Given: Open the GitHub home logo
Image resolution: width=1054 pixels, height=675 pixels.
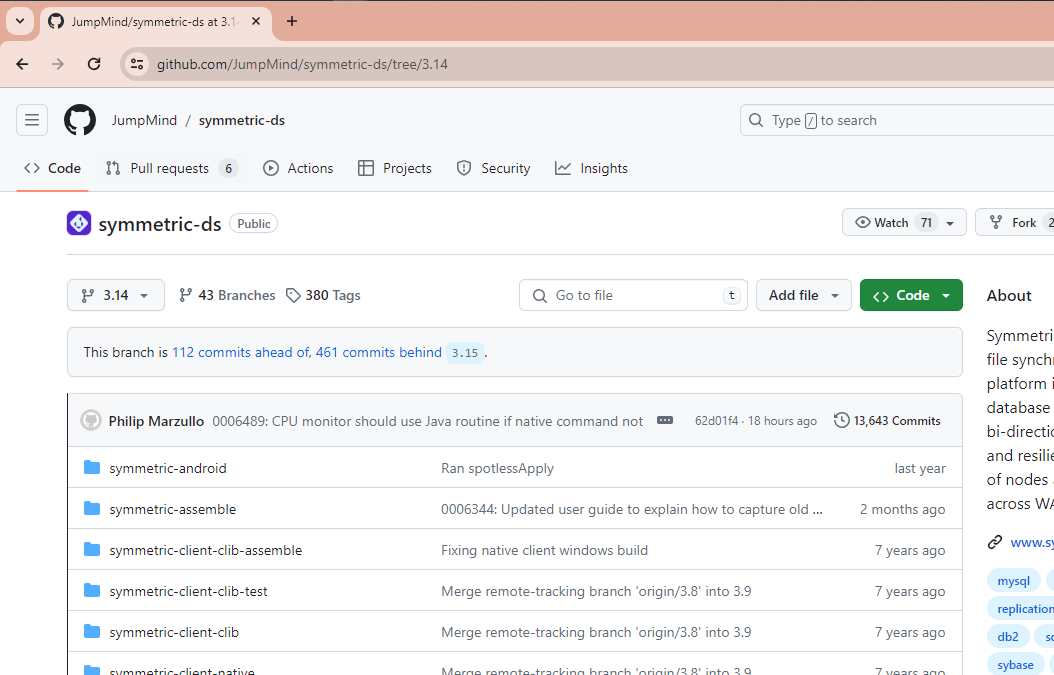Looking at the screenshot, I should pos(80,120).
